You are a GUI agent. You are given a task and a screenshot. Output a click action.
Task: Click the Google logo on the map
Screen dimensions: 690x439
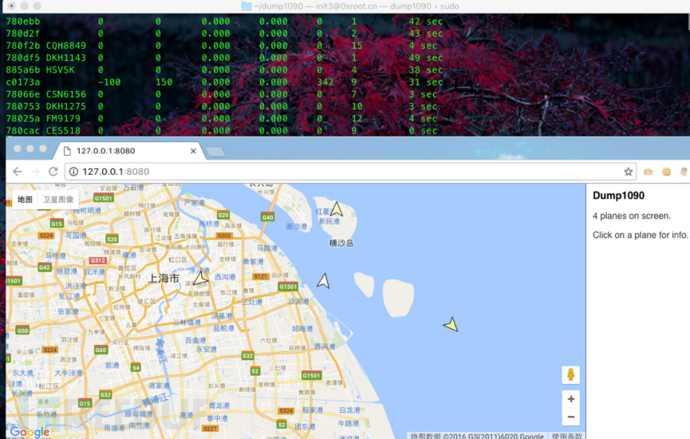pyautogui.click(x=29, y=431)
